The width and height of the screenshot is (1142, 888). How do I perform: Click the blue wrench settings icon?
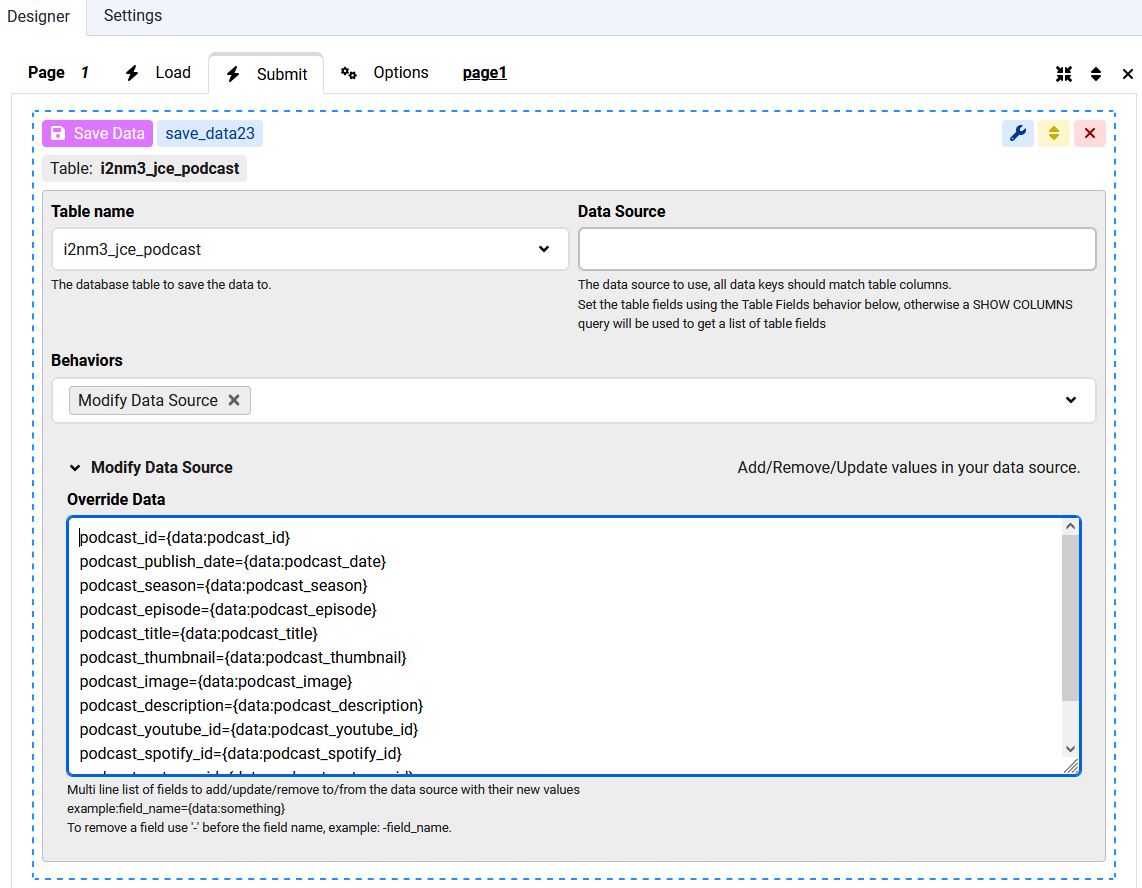[x=1017, y=134]
